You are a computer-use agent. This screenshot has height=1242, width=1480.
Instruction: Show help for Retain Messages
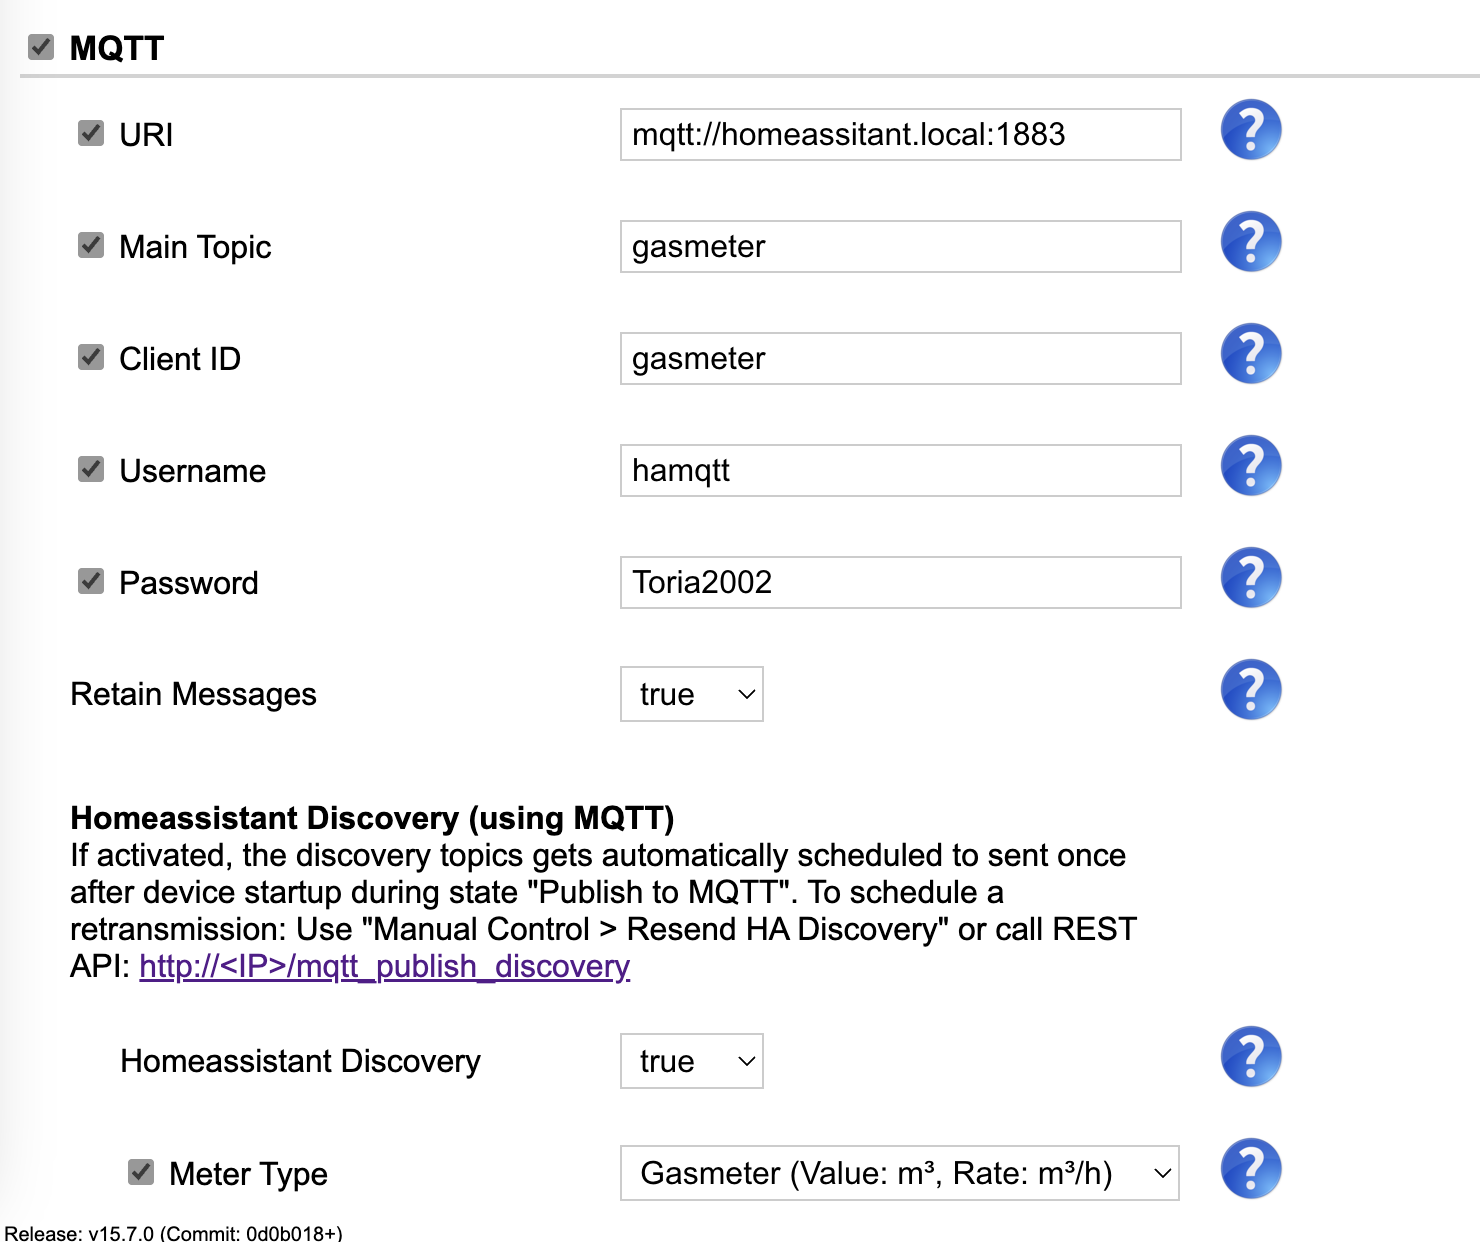pos(1250,690)
